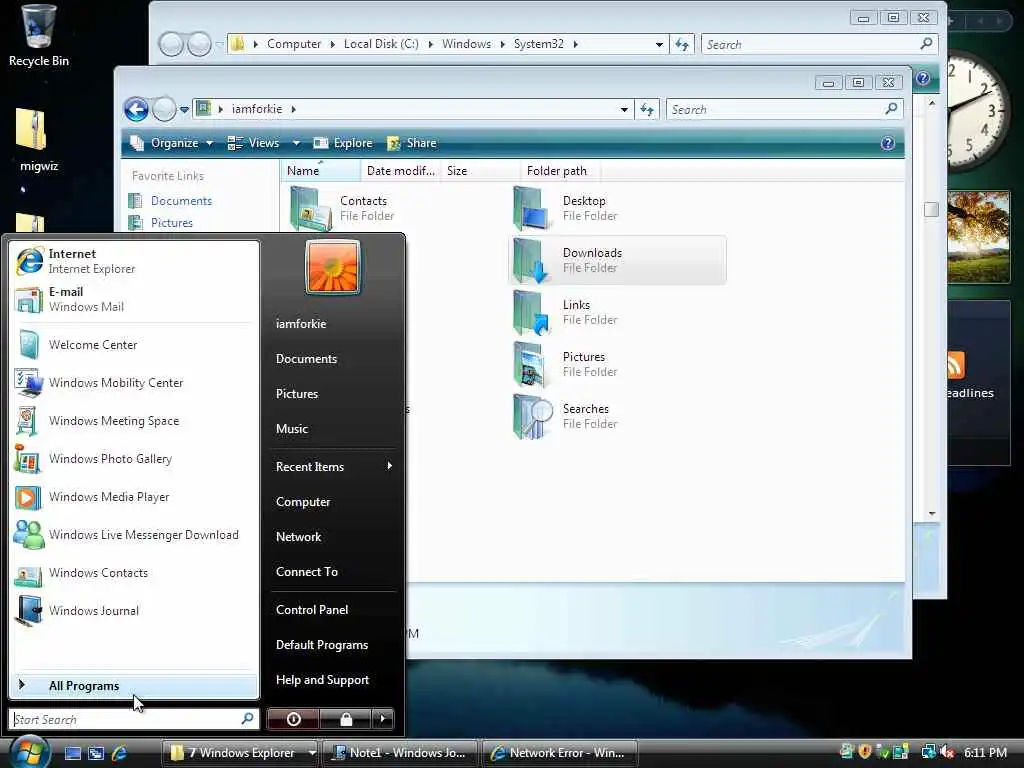Click the Back button in iamforkie window
Image resolution: width=1024 pixels, height=768 pixels.
pyautogui.click(x=136, y=109)
